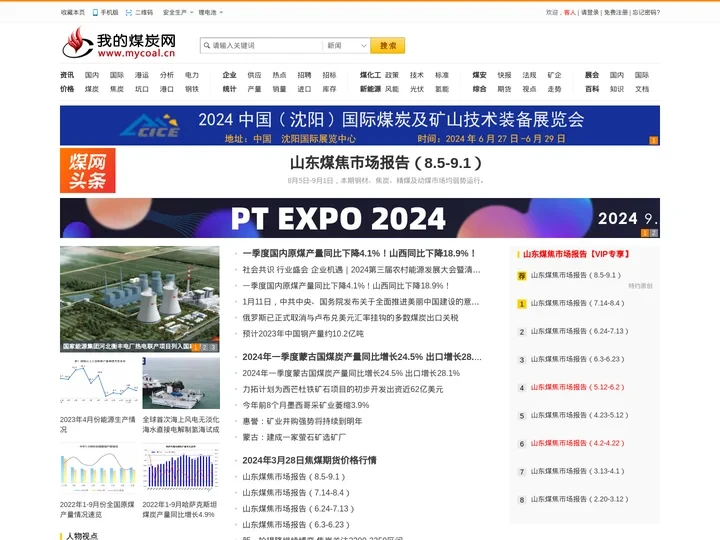The height and width of the screenshot is (540, 720).
Task: Open 力拓计划为西芒杜铁矿石项目 article
Action: (x=343, y=389)
